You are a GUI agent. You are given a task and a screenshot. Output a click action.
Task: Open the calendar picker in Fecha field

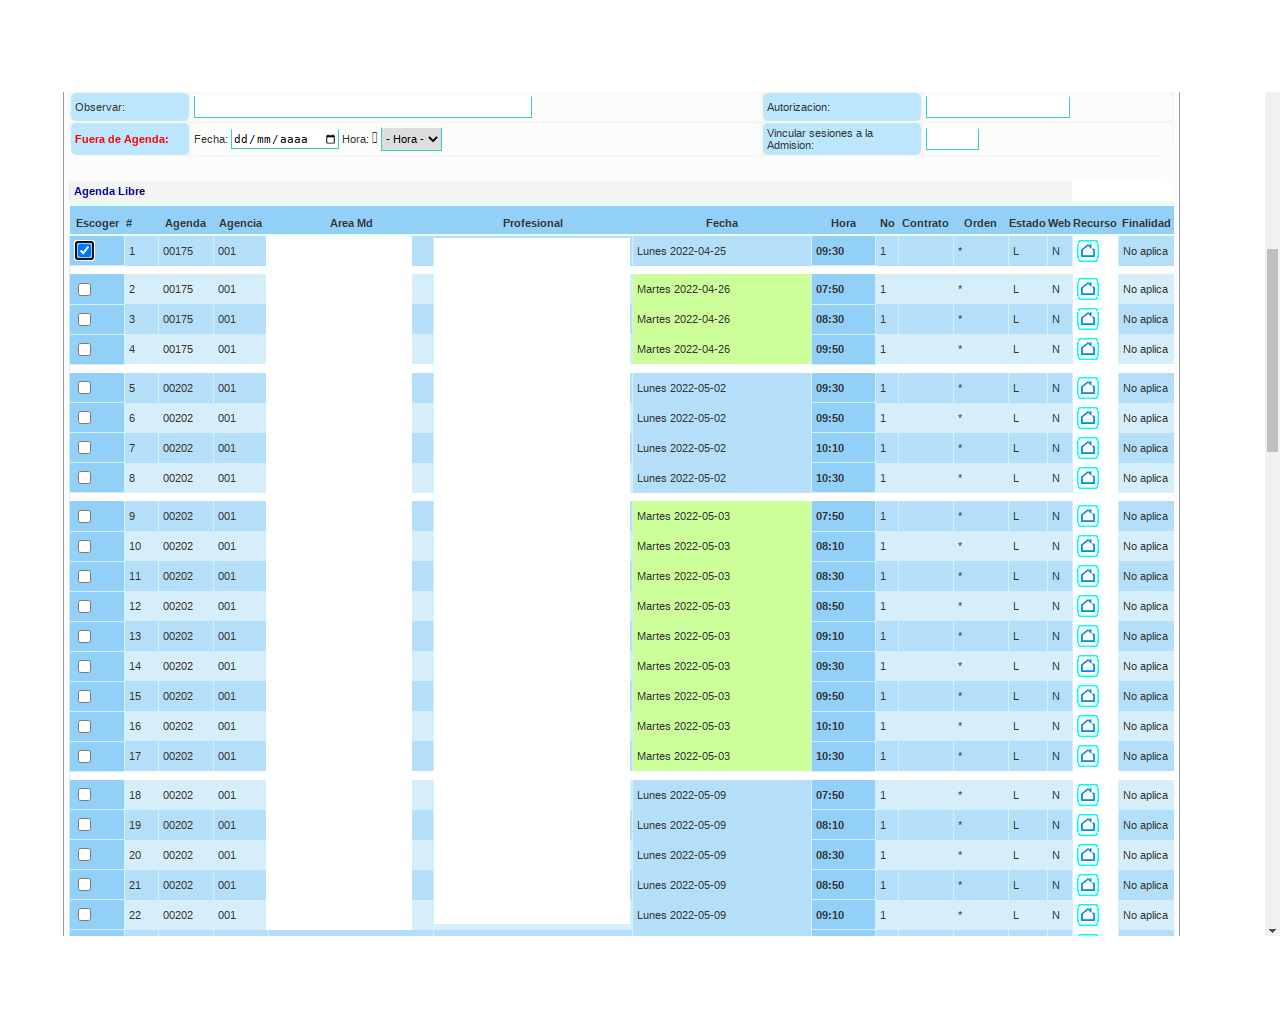(x=330, y=139)
